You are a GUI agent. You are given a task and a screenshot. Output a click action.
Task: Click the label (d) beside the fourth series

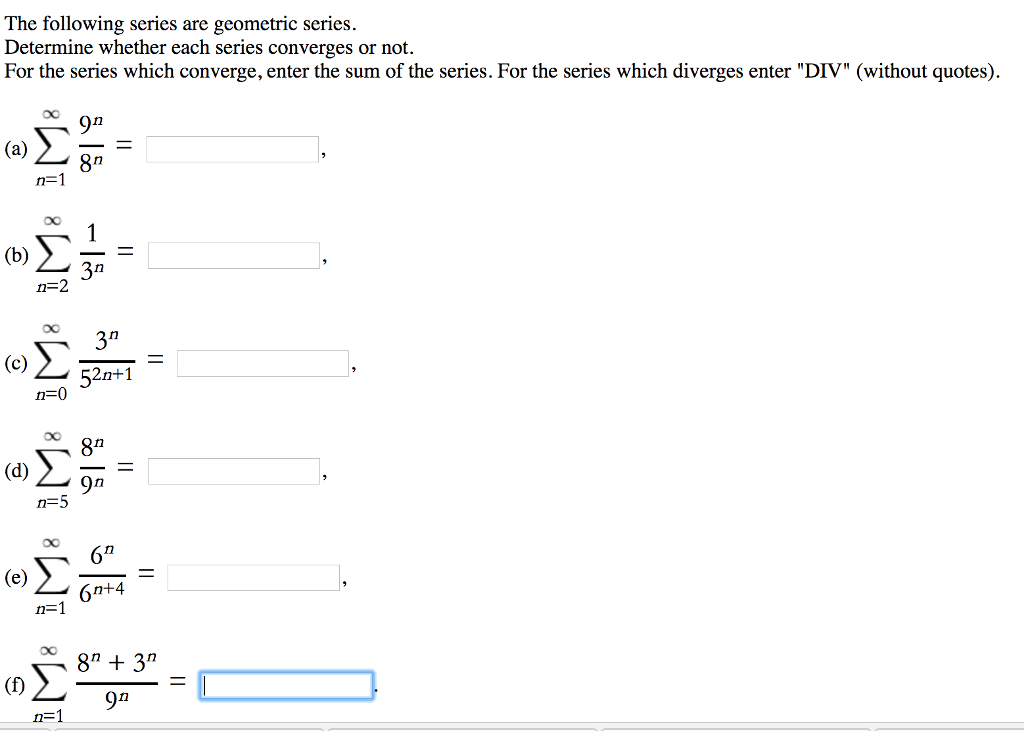point(16,470)
